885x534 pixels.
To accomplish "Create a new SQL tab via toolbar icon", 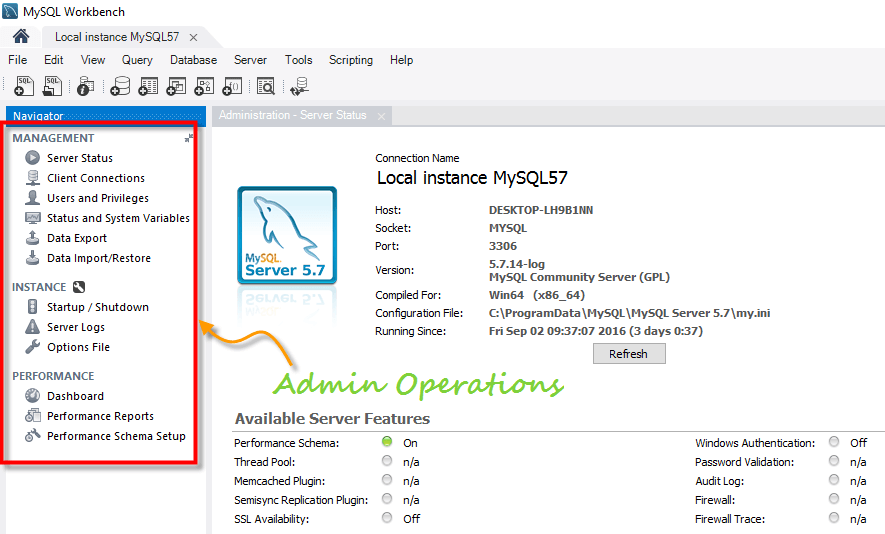I will point(24,86).
